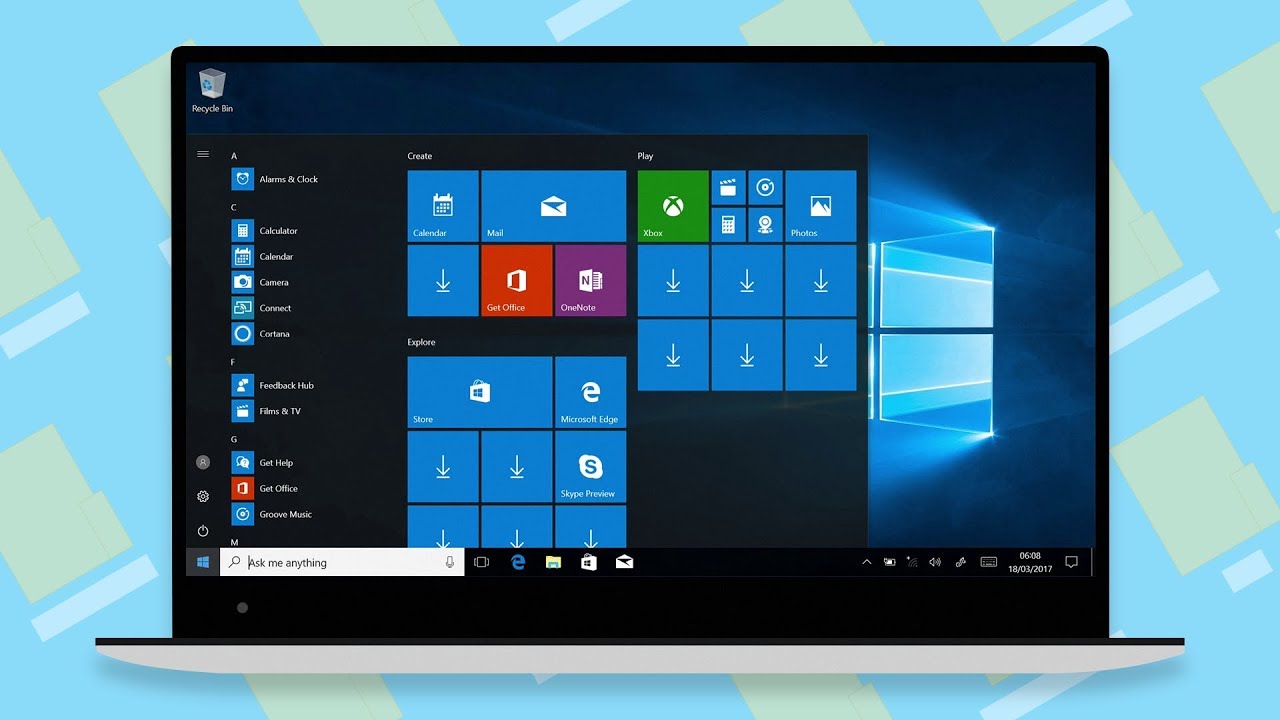Open user account options in Start rail
The height and width of the screenshot is (720, 1280).
pos(203,463)
